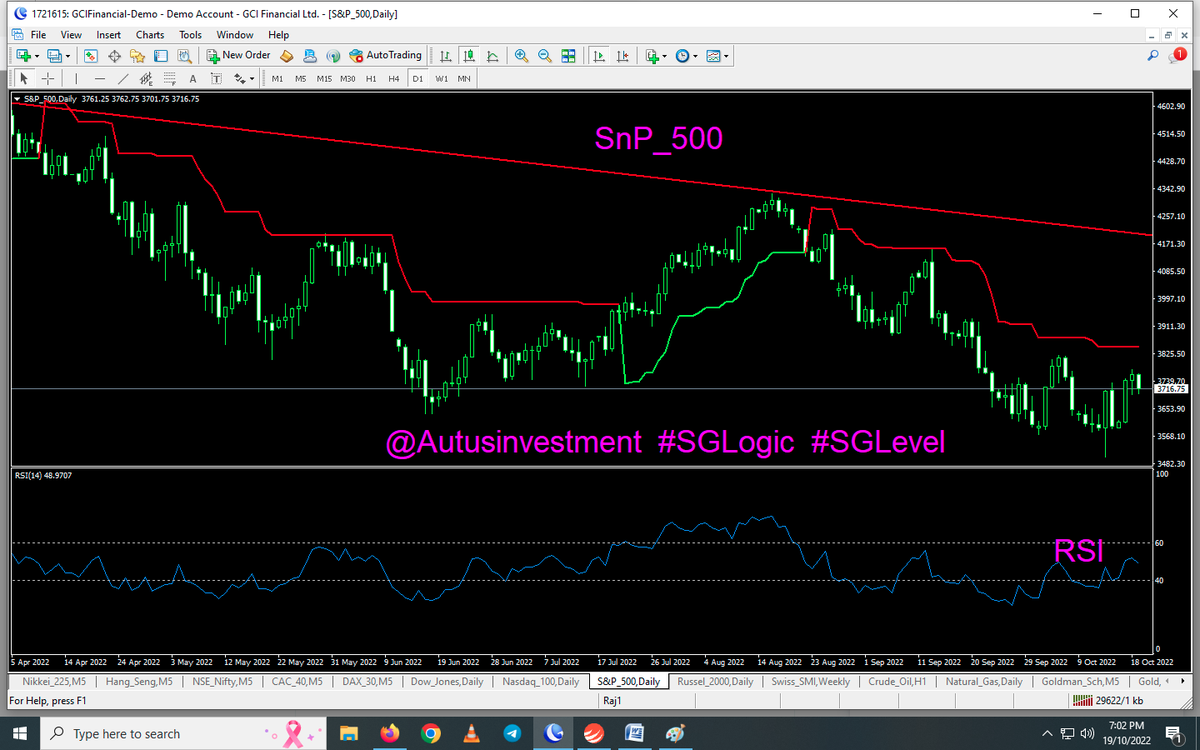Click the Raj1 profile in status bar
The image size is (1200, 750).
[613, 700]
